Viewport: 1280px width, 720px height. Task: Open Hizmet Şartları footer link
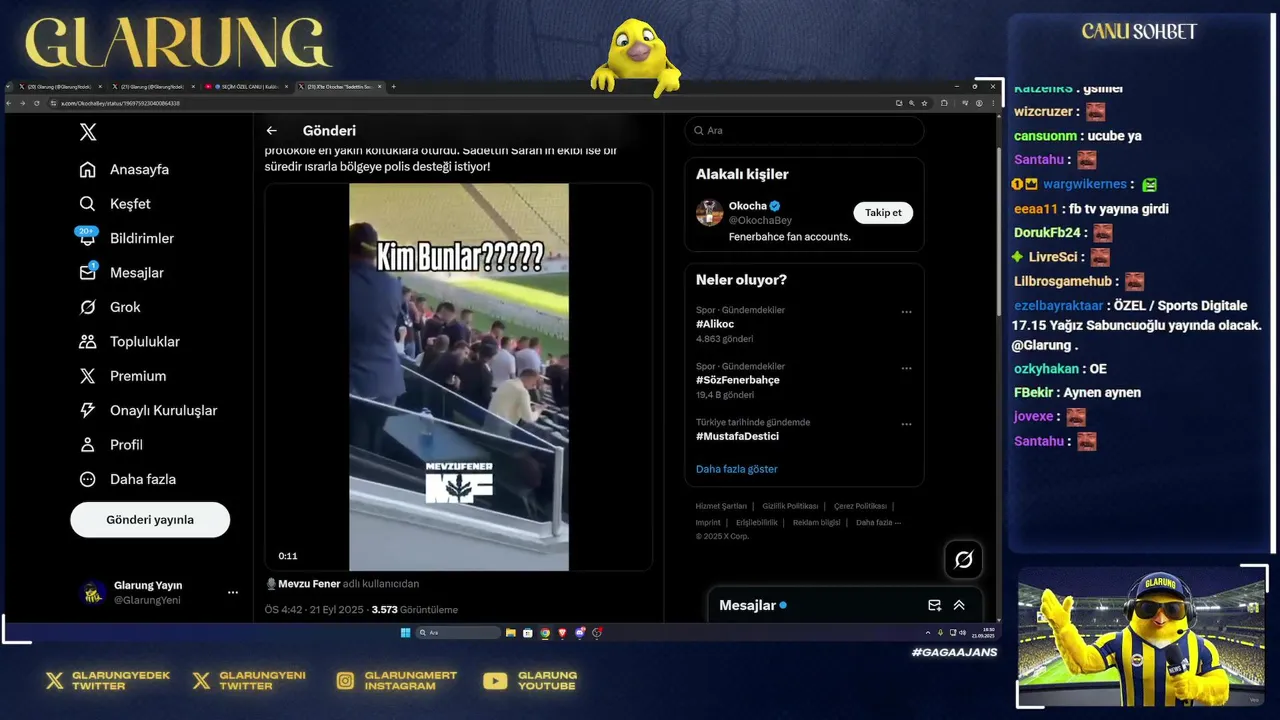(721, 506)
